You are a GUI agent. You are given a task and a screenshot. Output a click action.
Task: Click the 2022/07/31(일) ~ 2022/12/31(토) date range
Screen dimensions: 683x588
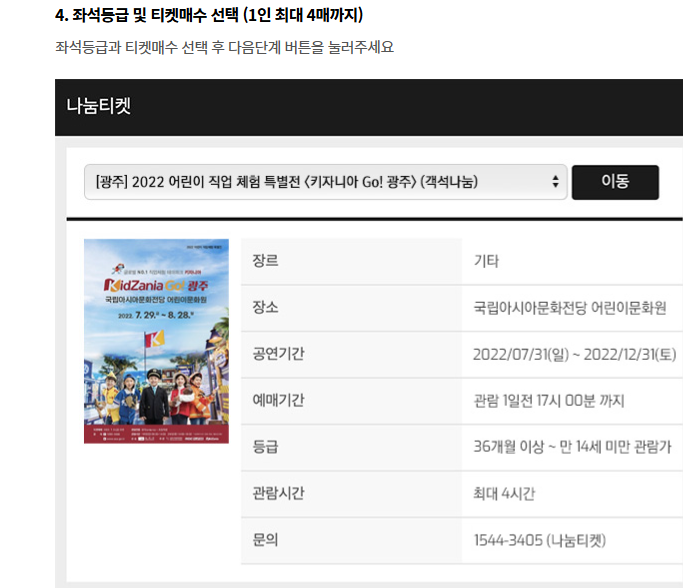(575, 355)
